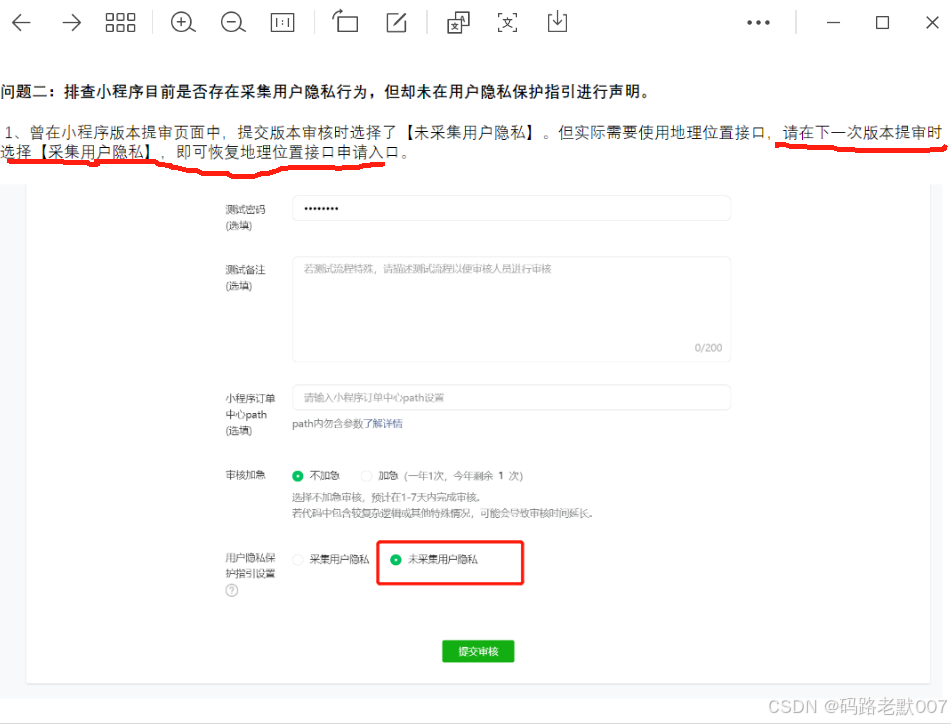
Task: Click the help question mark icon
Action: point(231,590)
